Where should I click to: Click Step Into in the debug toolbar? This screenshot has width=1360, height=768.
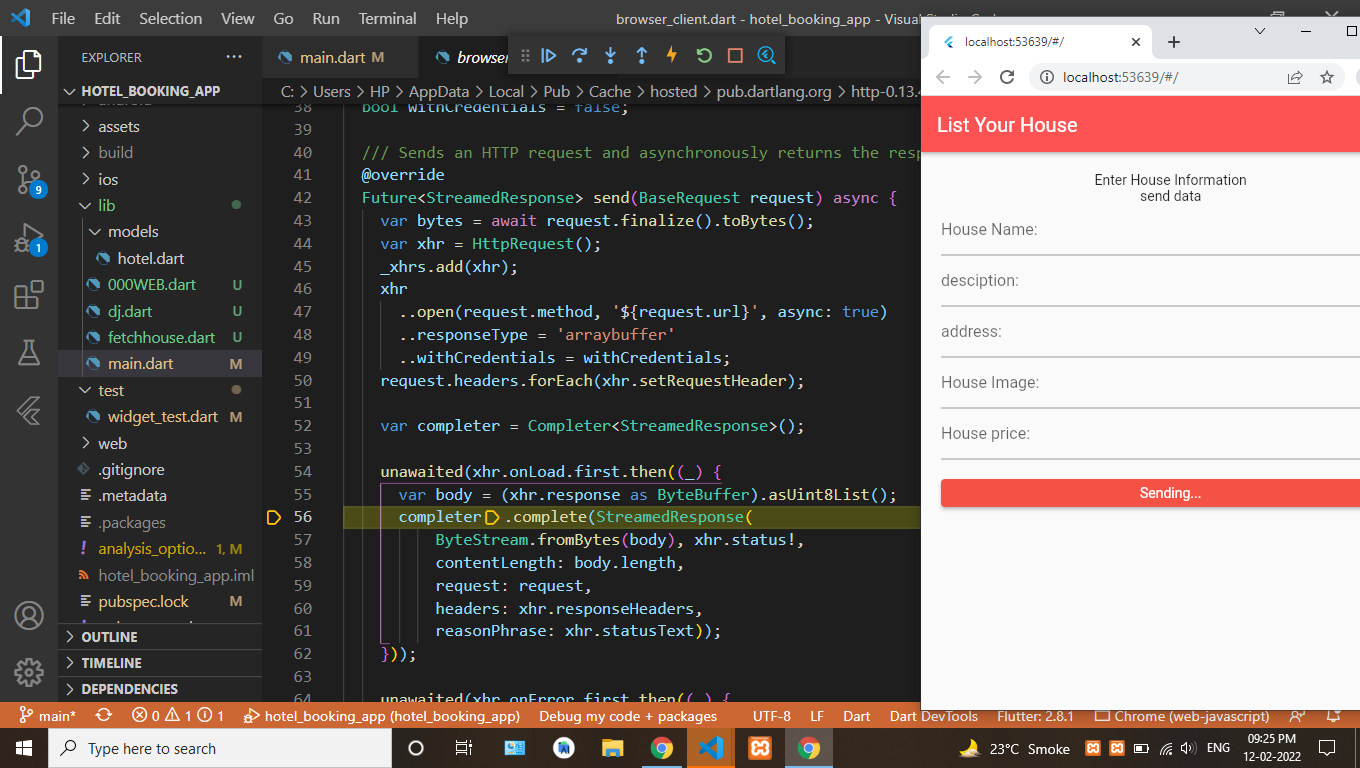610,56
